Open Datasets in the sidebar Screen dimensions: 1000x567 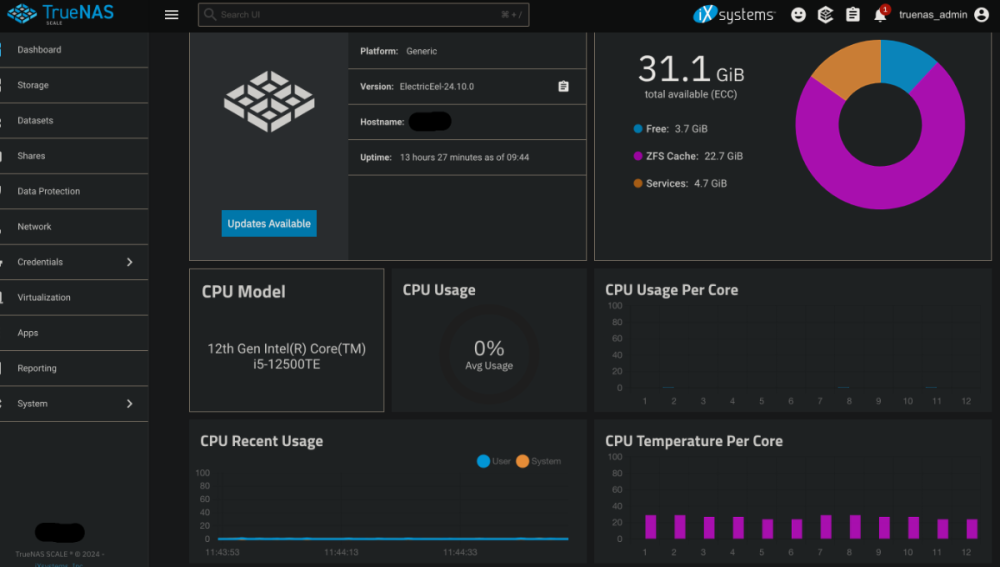(35, 120)
